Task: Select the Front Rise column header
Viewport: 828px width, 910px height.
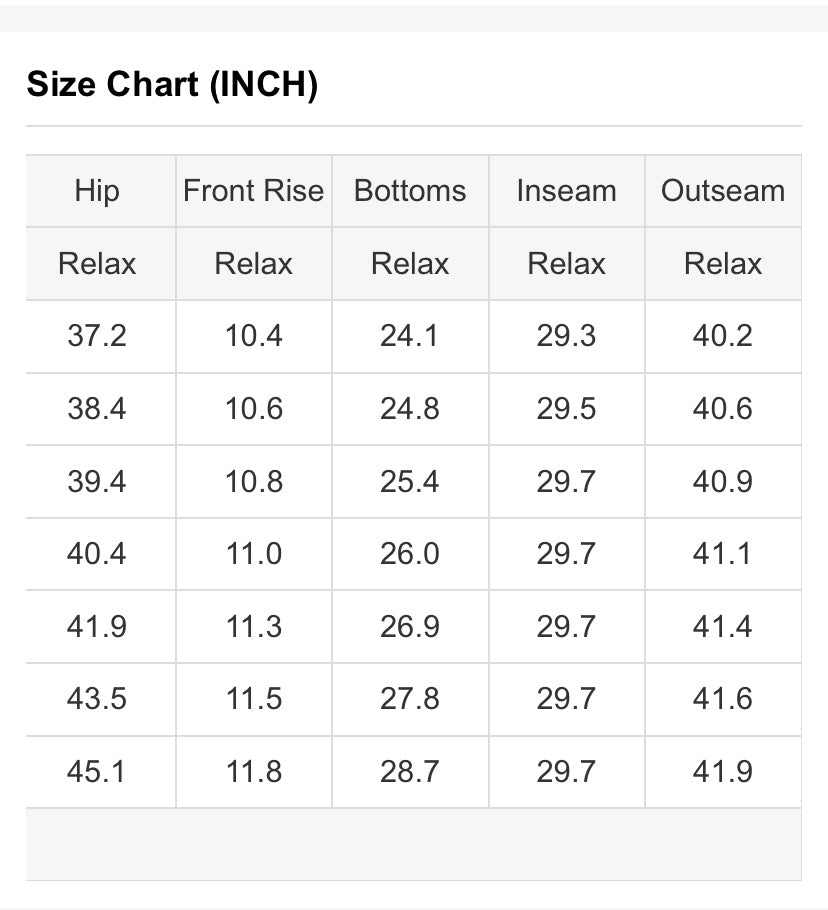Action: [x=254, y=191]
